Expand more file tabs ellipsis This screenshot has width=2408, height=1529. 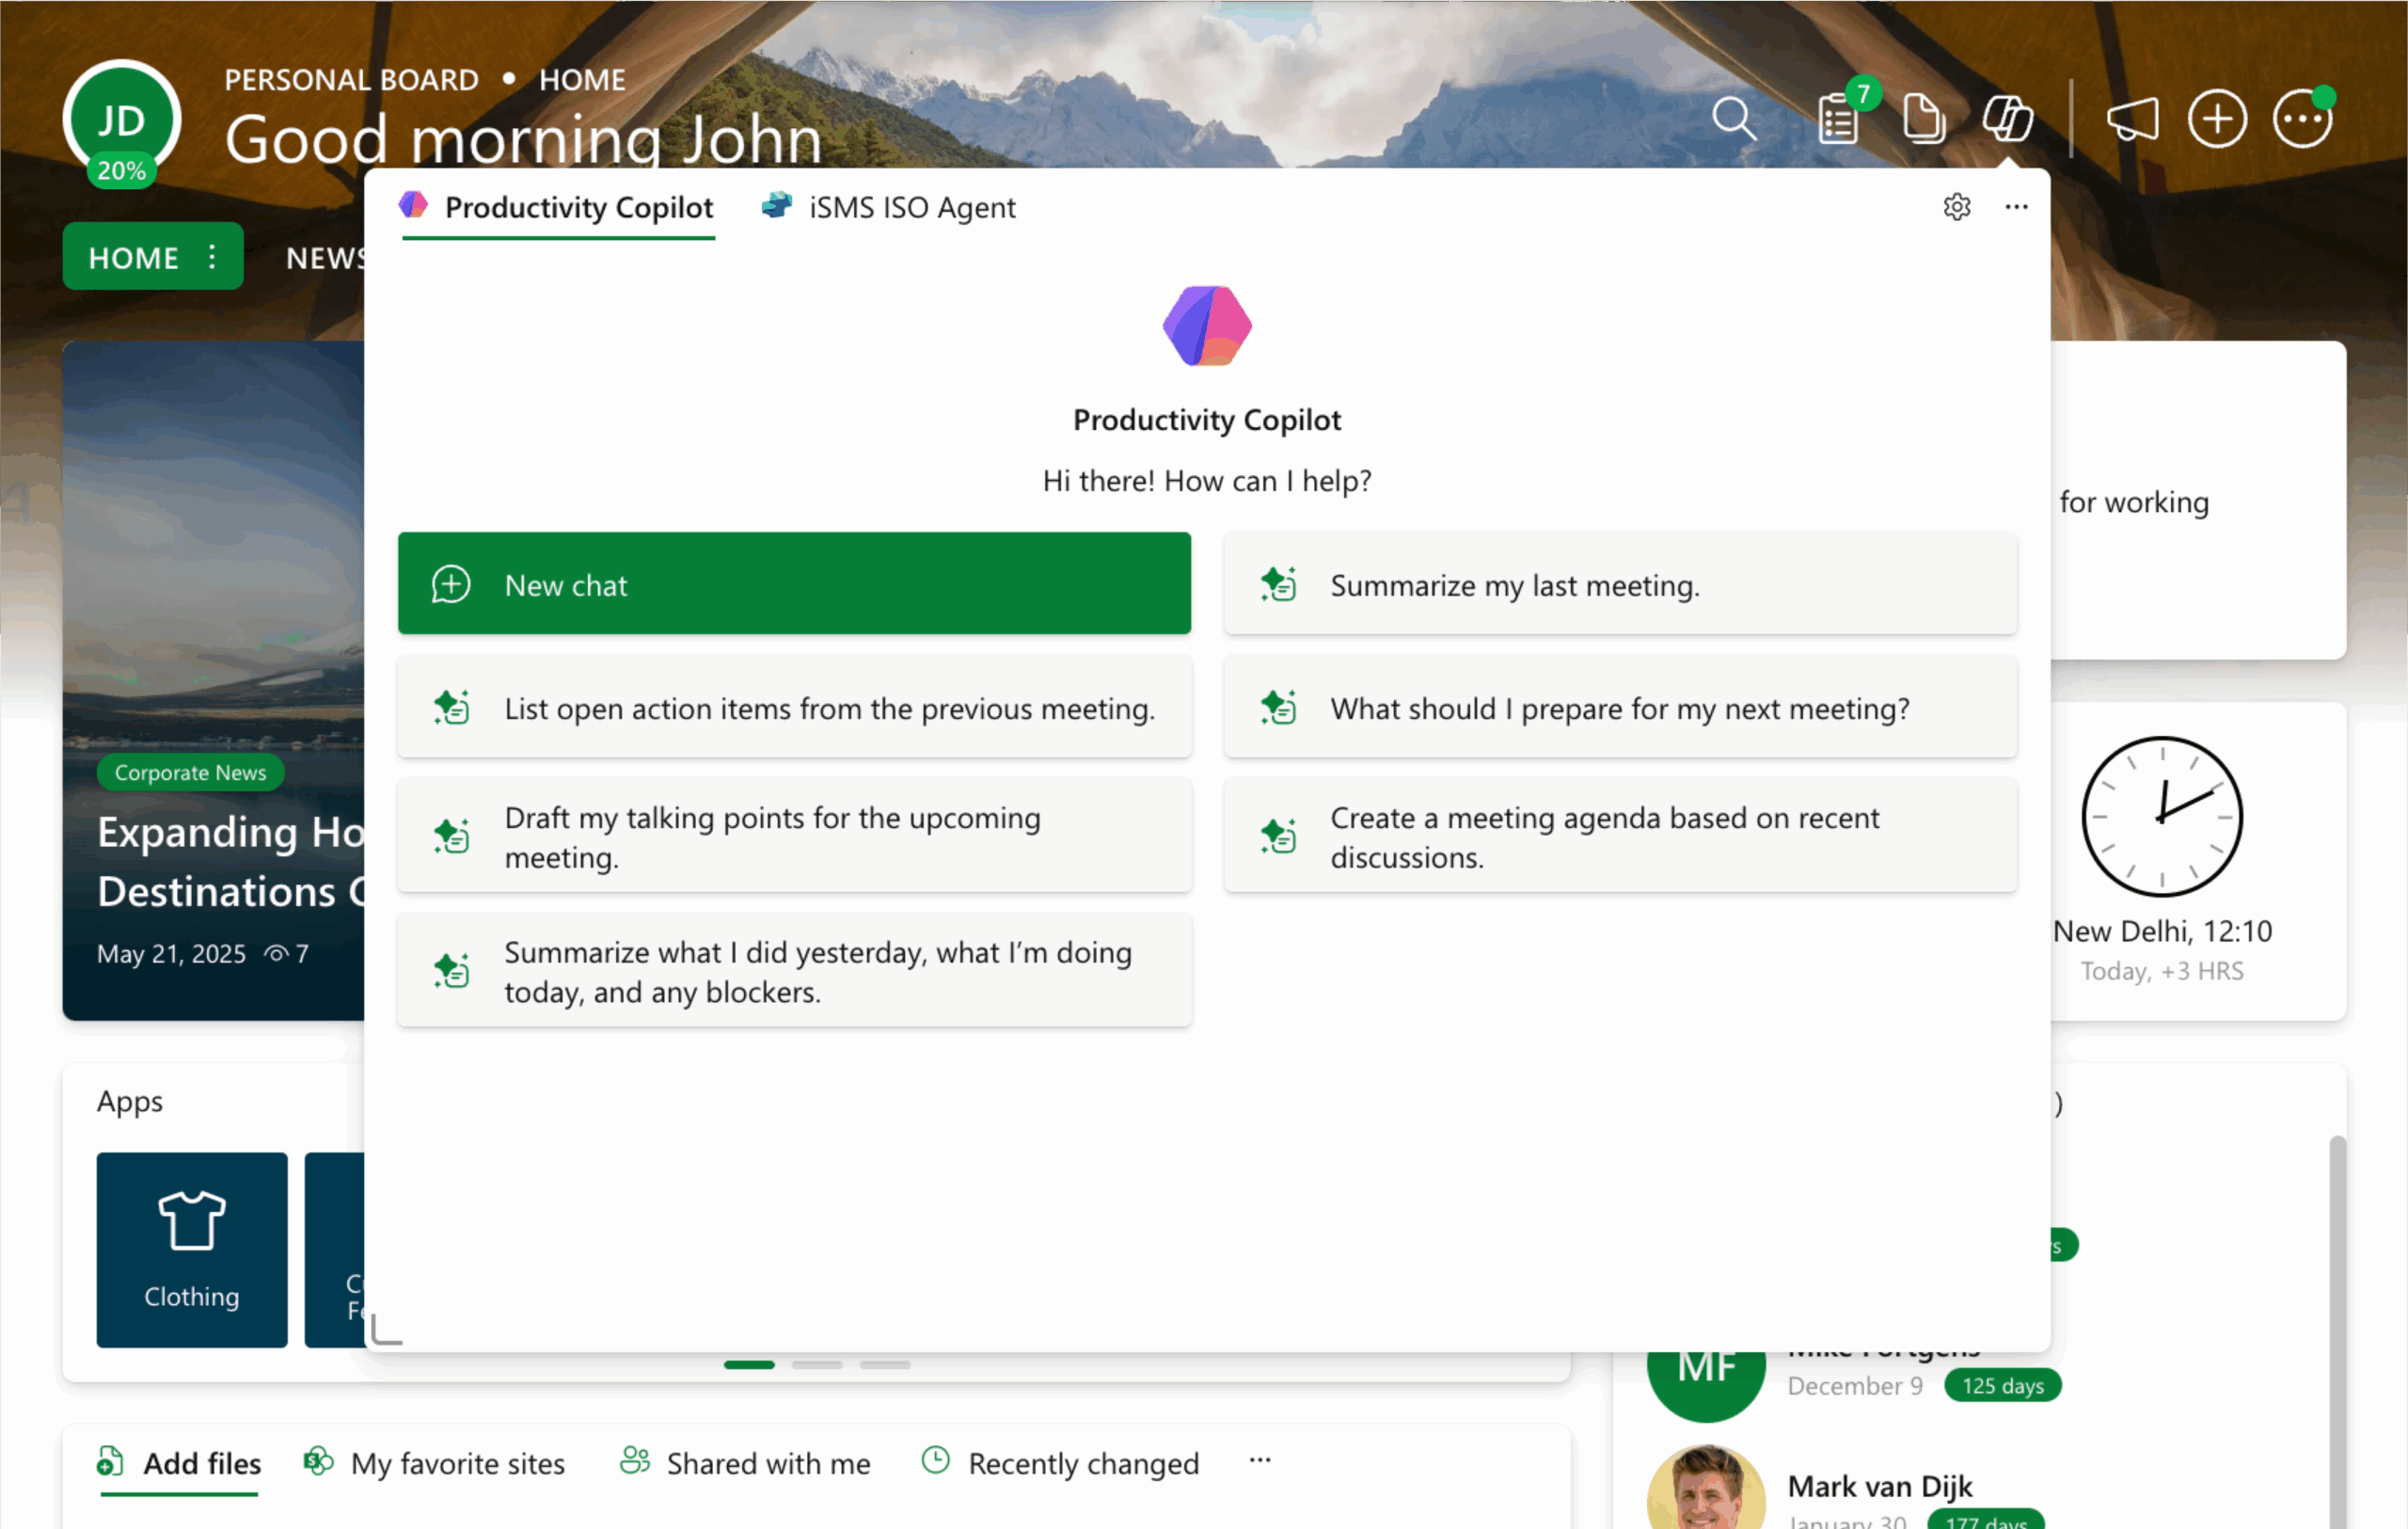tap(1259, 1460)
